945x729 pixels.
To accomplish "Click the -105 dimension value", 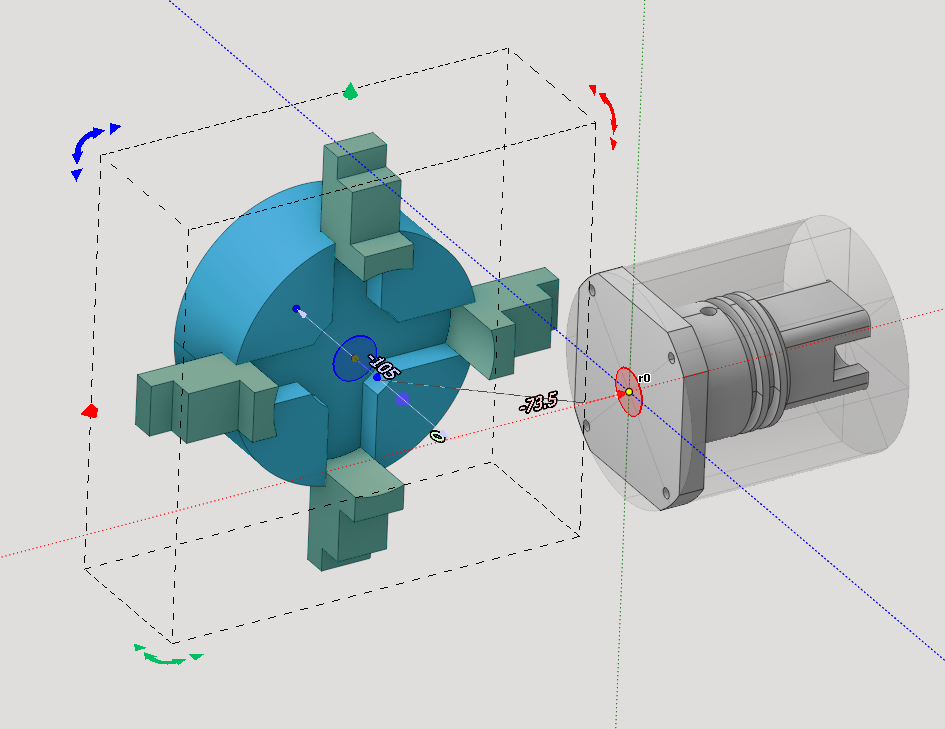I will click(x=384, y=366).
